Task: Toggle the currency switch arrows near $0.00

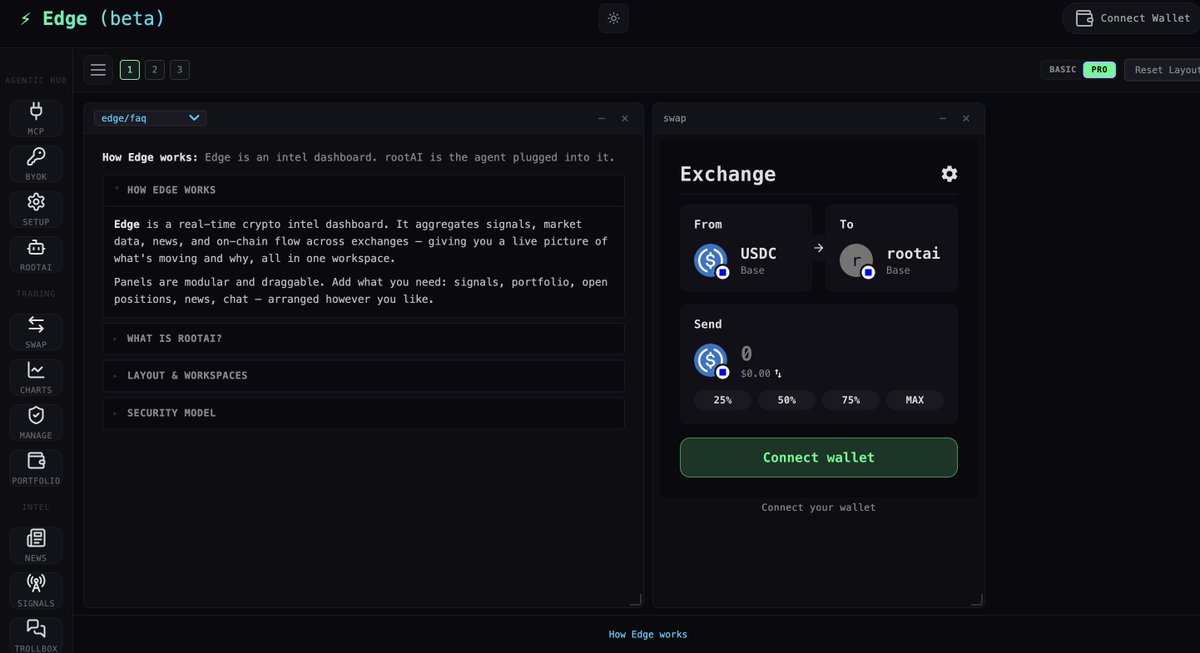Action: click(778, 374)
